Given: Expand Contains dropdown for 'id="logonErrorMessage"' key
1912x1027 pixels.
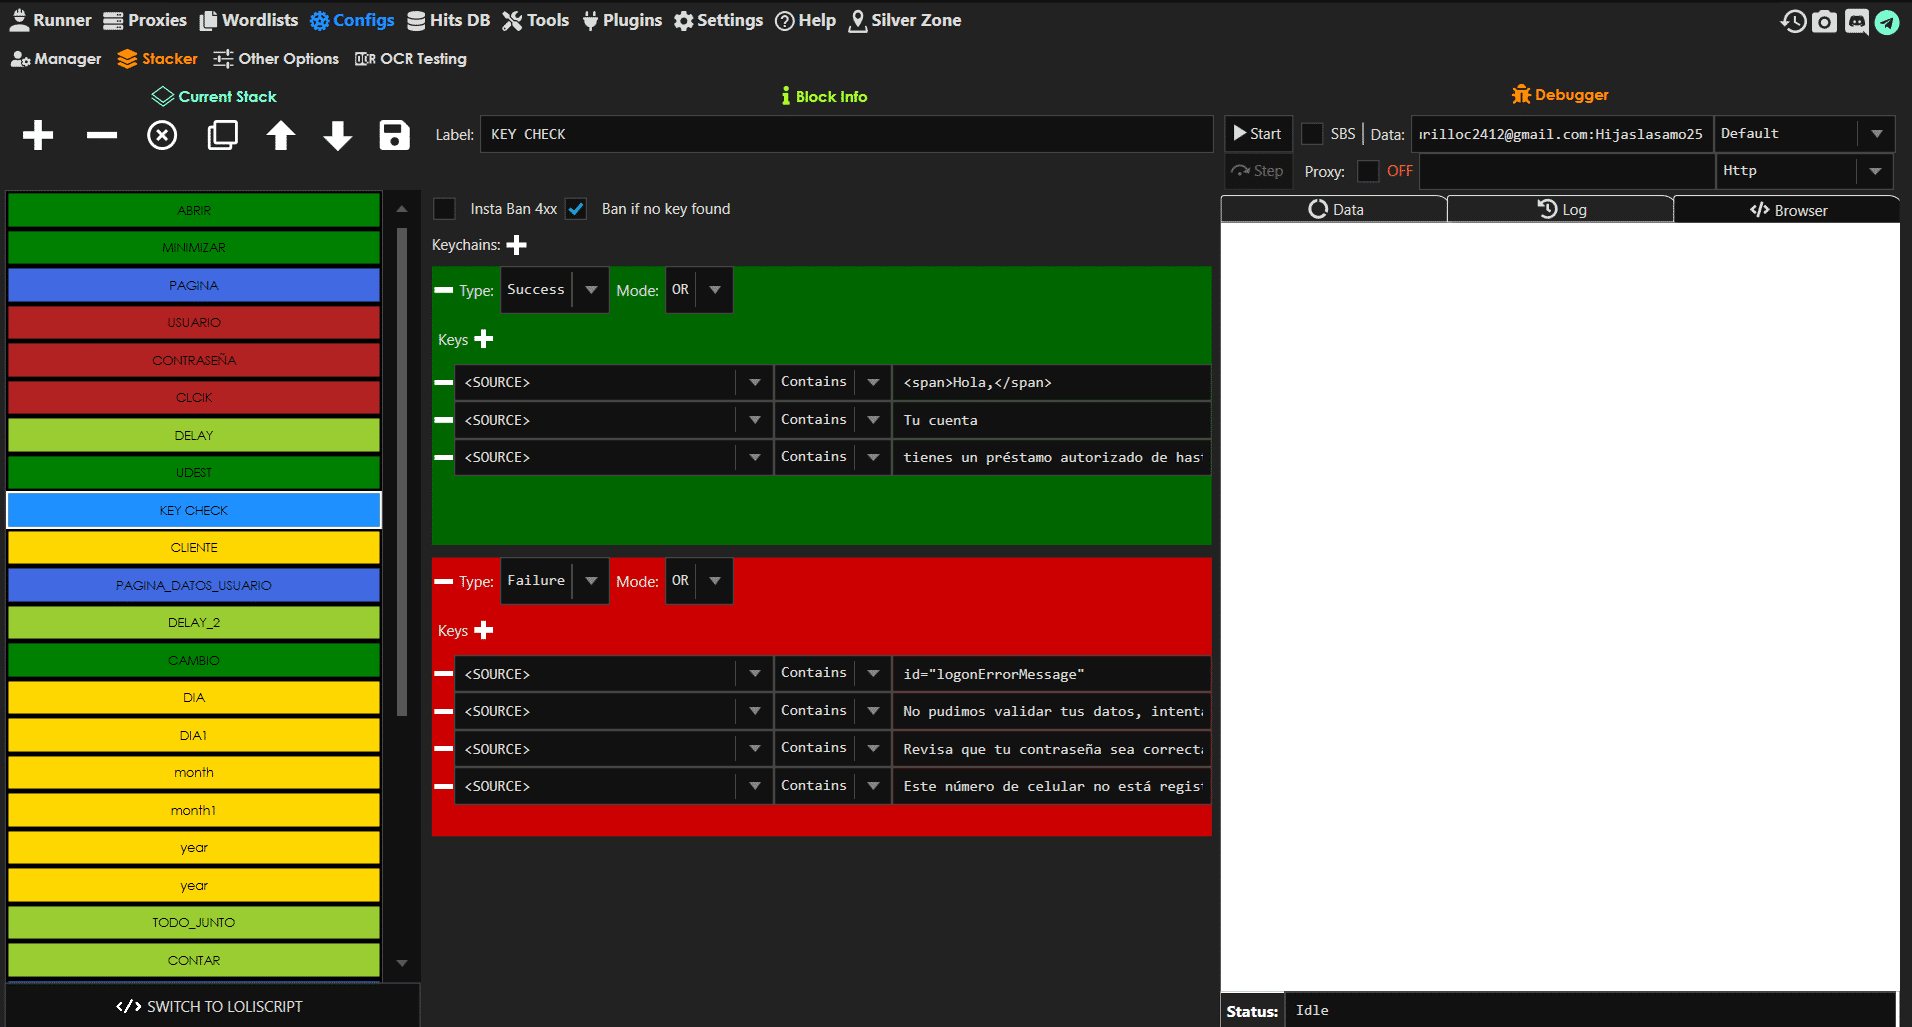Looking at the screenshot, I should coord(873,674).
